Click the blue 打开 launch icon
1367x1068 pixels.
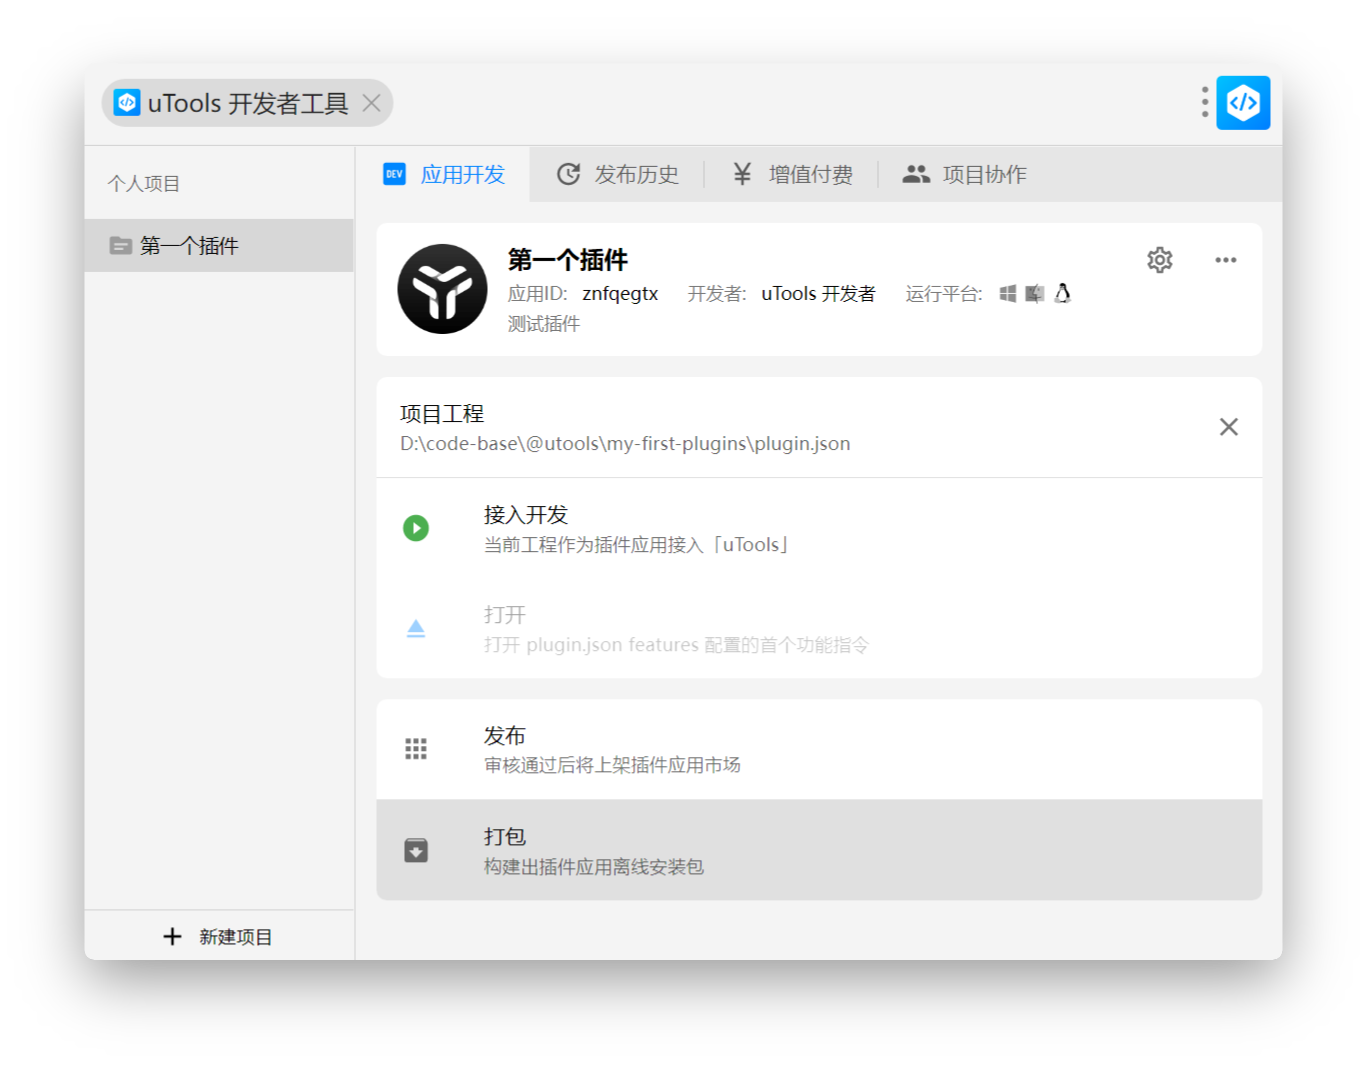pos(416,628)
